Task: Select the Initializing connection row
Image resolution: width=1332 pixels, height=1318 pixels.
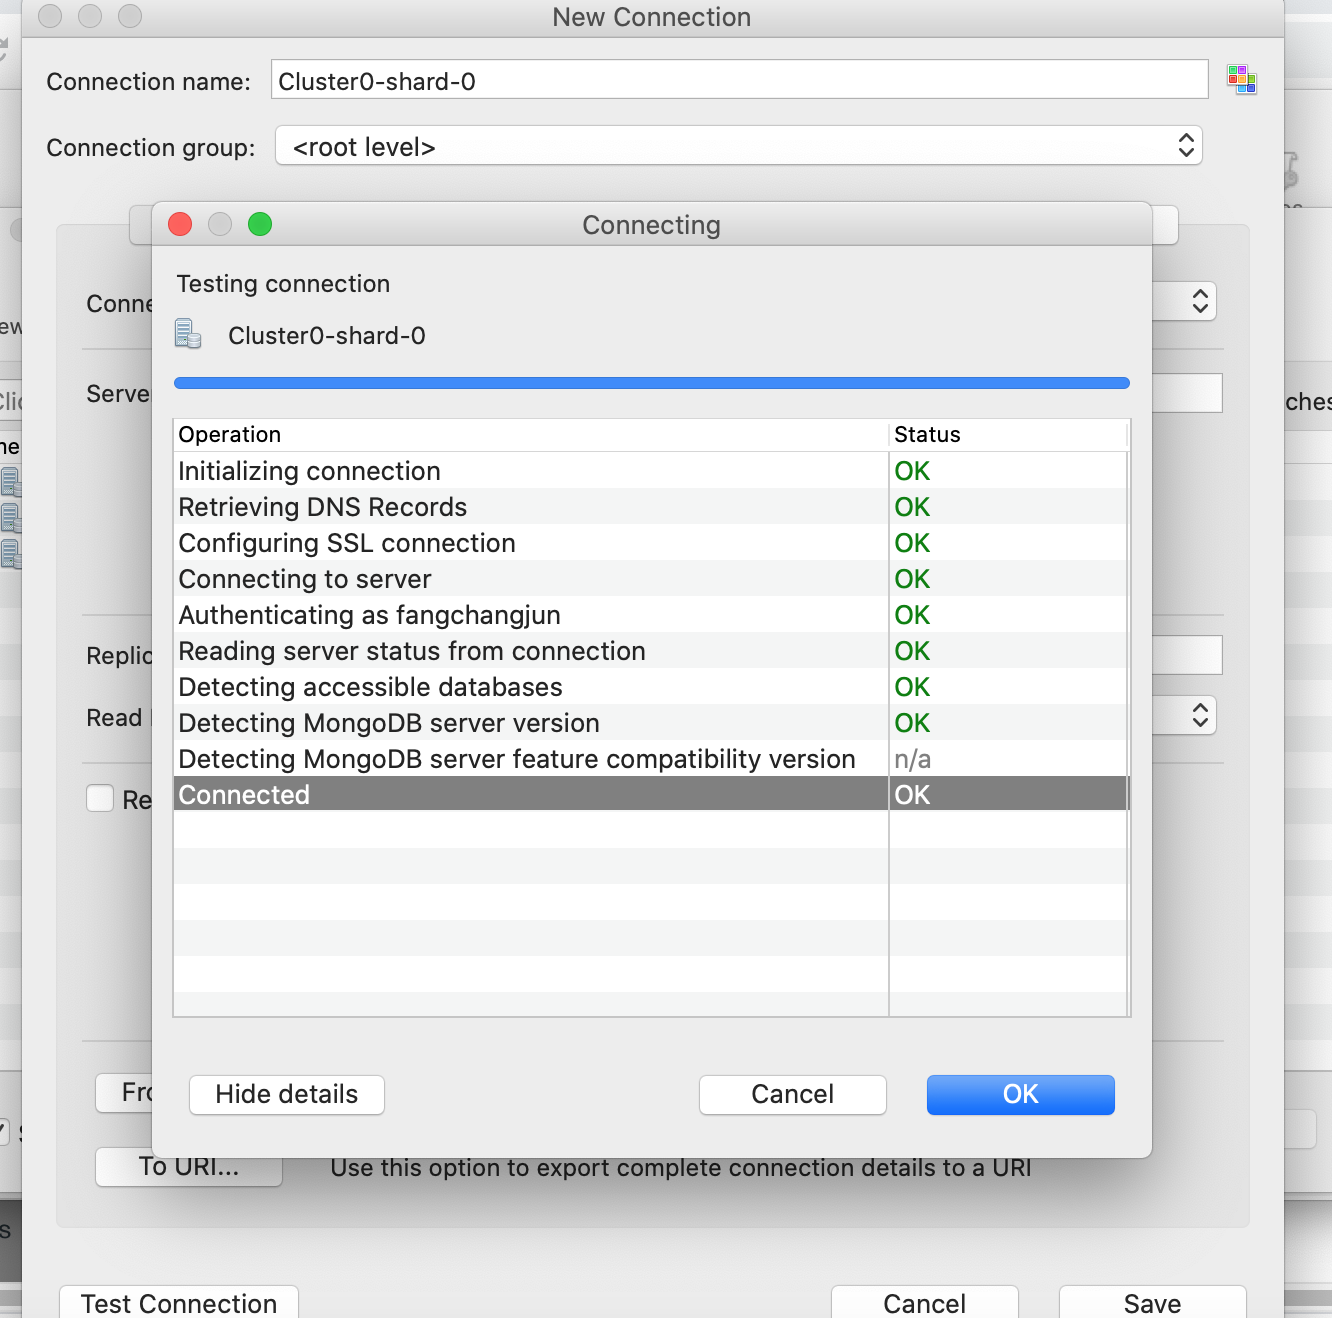Action: pyautogui.click(x=651, y=470)
